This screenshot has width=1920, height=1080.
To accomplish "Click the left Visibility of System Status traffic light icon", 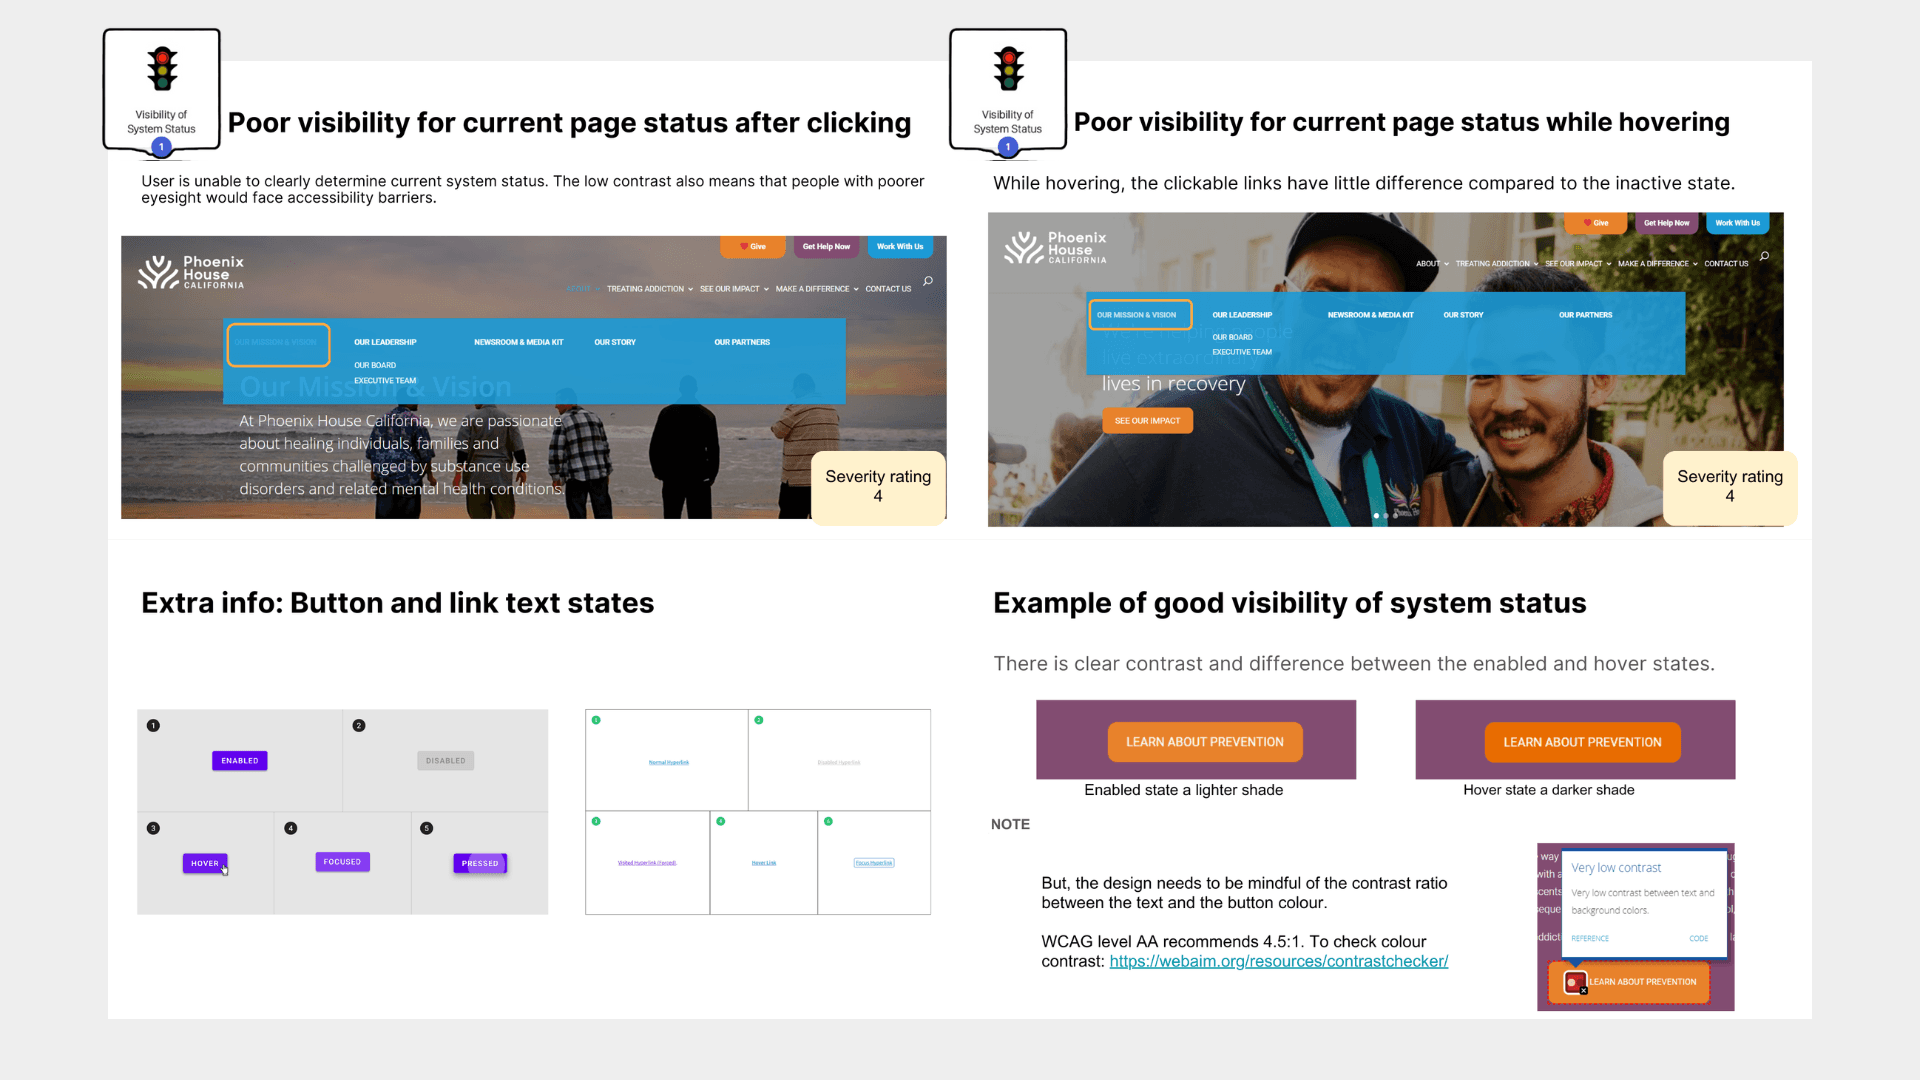I will point(162,69).
